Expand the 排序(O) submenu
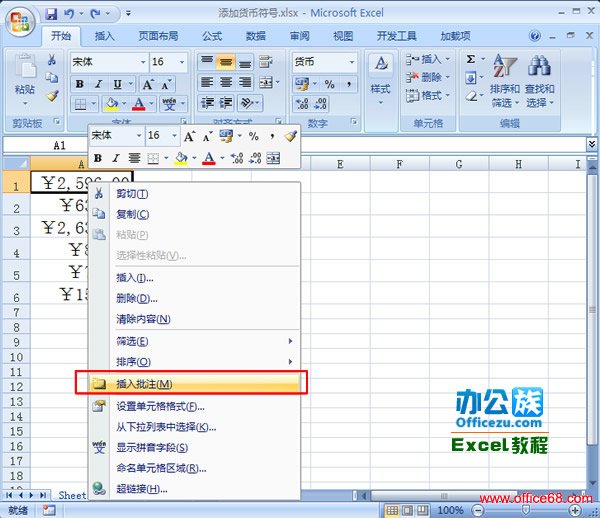Image resolution: width=600 pixels, height=518 pixels. coord(195,362)
